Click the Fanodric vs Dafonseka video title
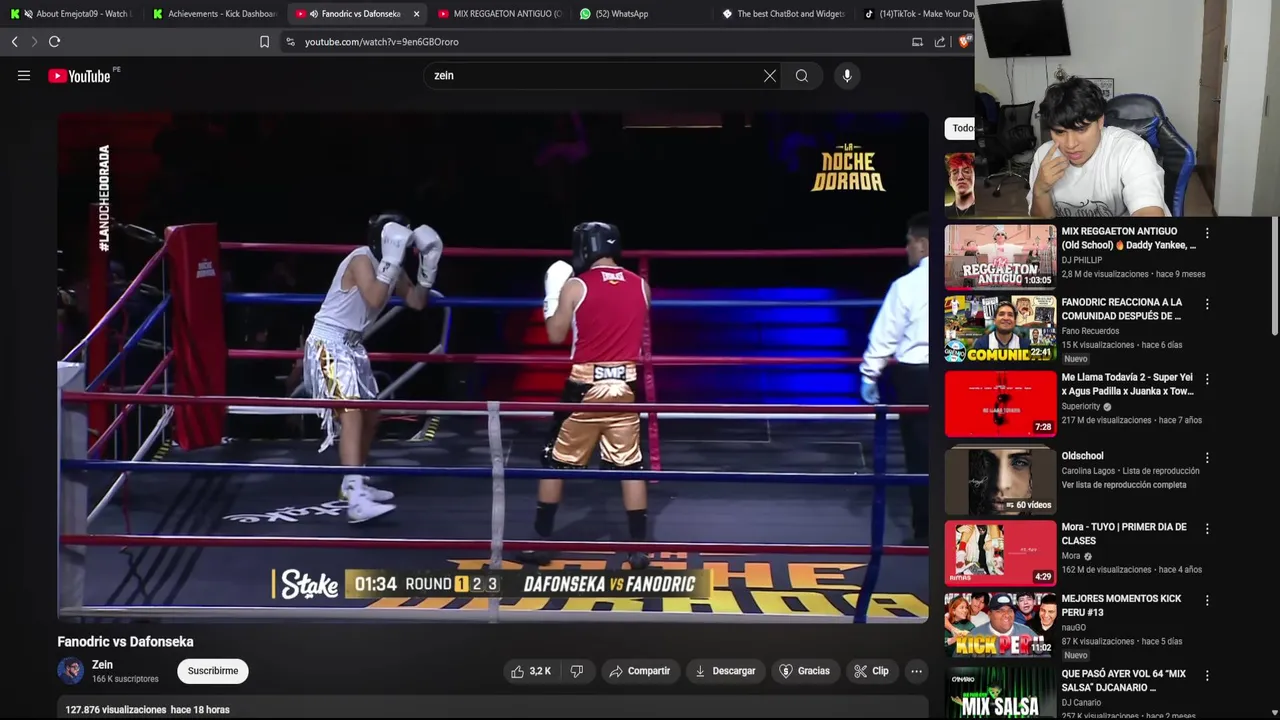 (x=126, y=642)
